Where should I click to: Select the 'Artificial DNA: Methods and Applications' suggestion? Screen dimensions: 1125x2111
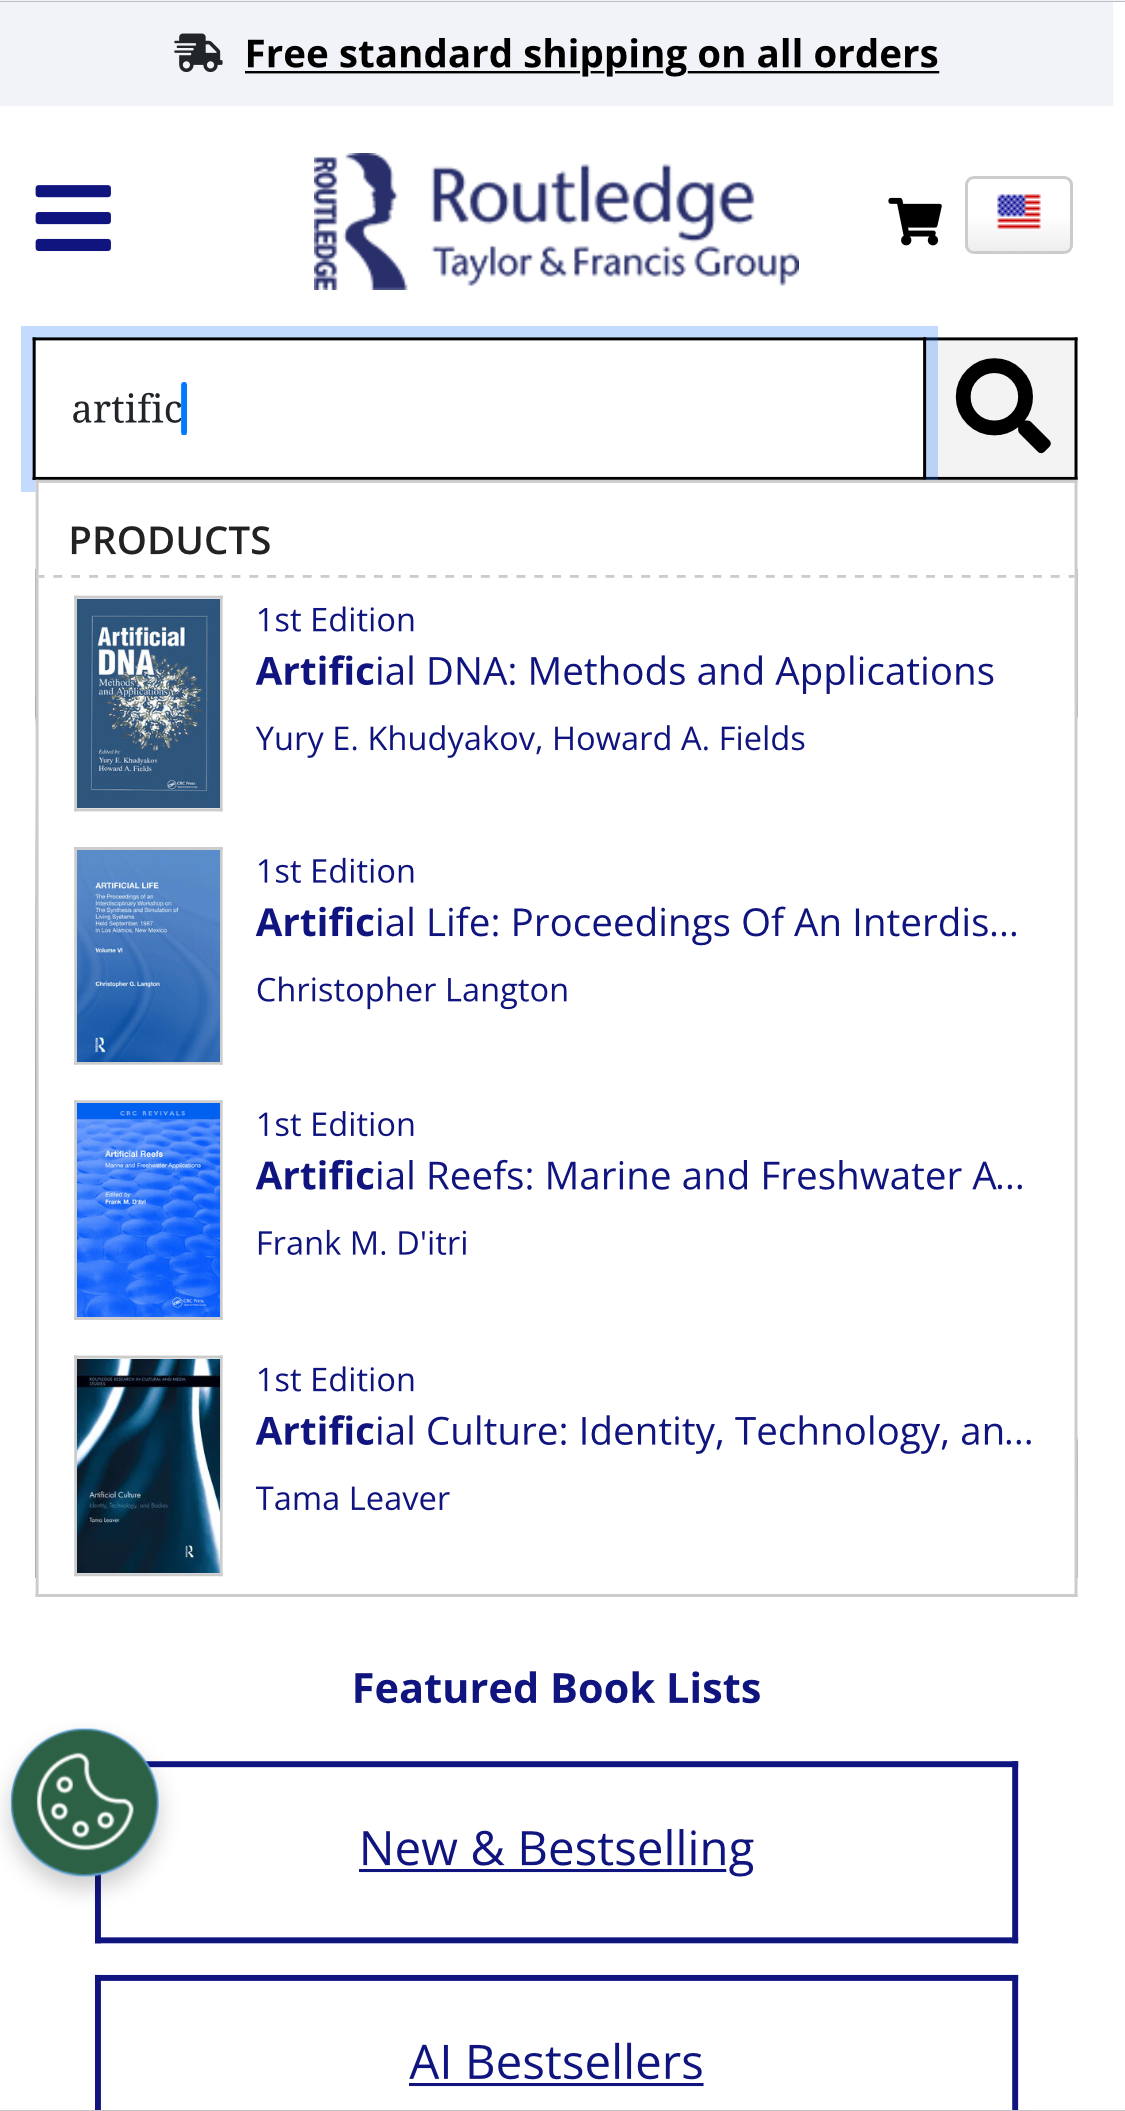(x=625, y=671)
